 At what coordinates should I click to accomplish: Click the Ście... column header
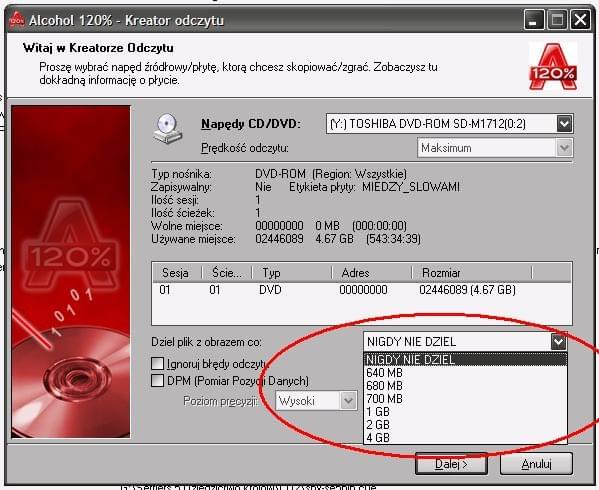(x=227, y=273)
